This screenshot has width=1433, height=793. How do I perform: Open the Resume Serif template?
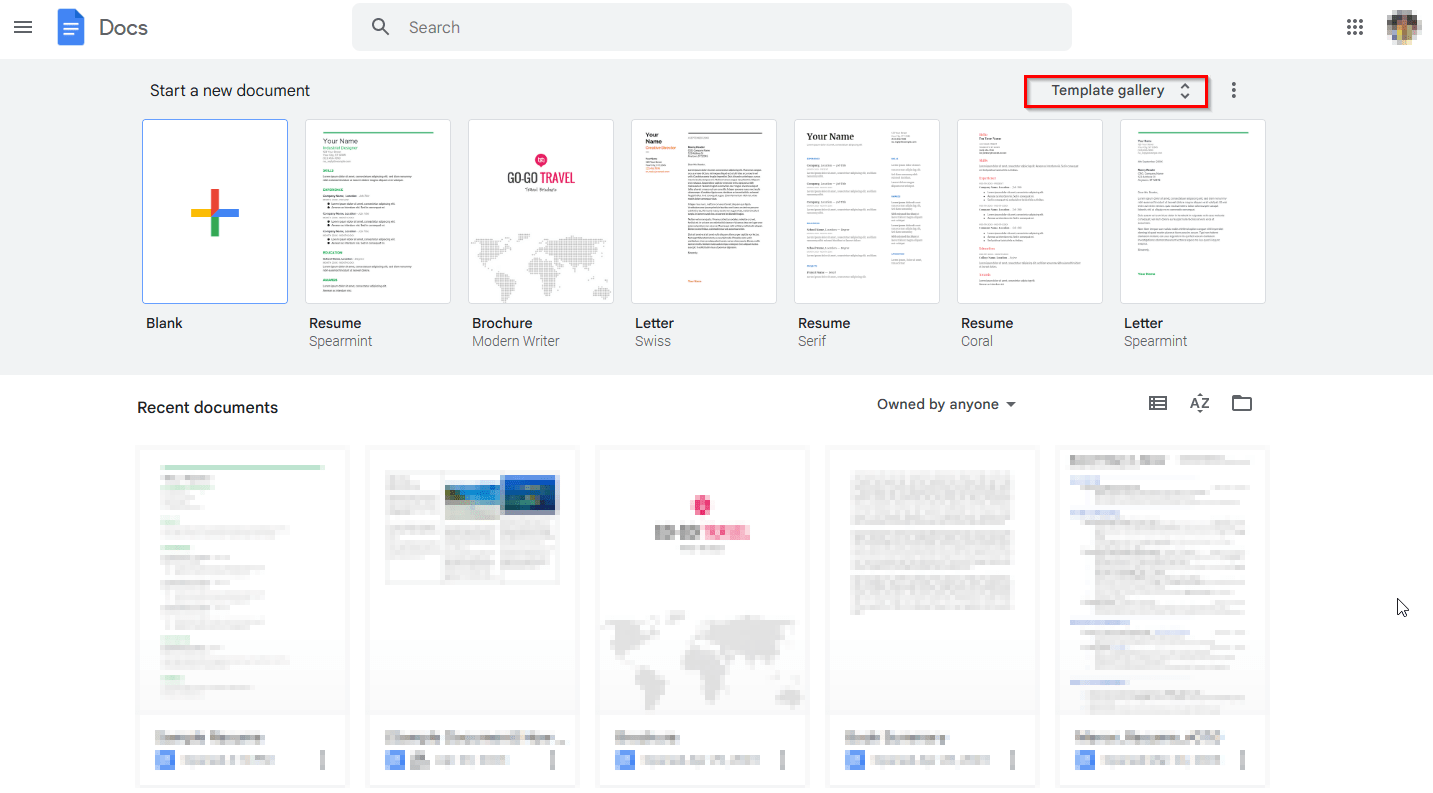(x=867, y=211)
